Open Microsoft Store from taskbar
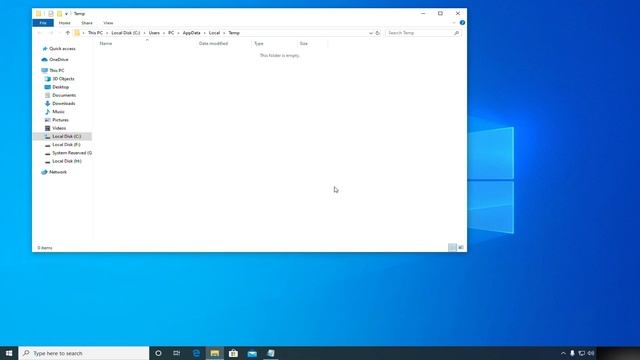The width and height of the screenshot is (640, 360). [233, 353]
